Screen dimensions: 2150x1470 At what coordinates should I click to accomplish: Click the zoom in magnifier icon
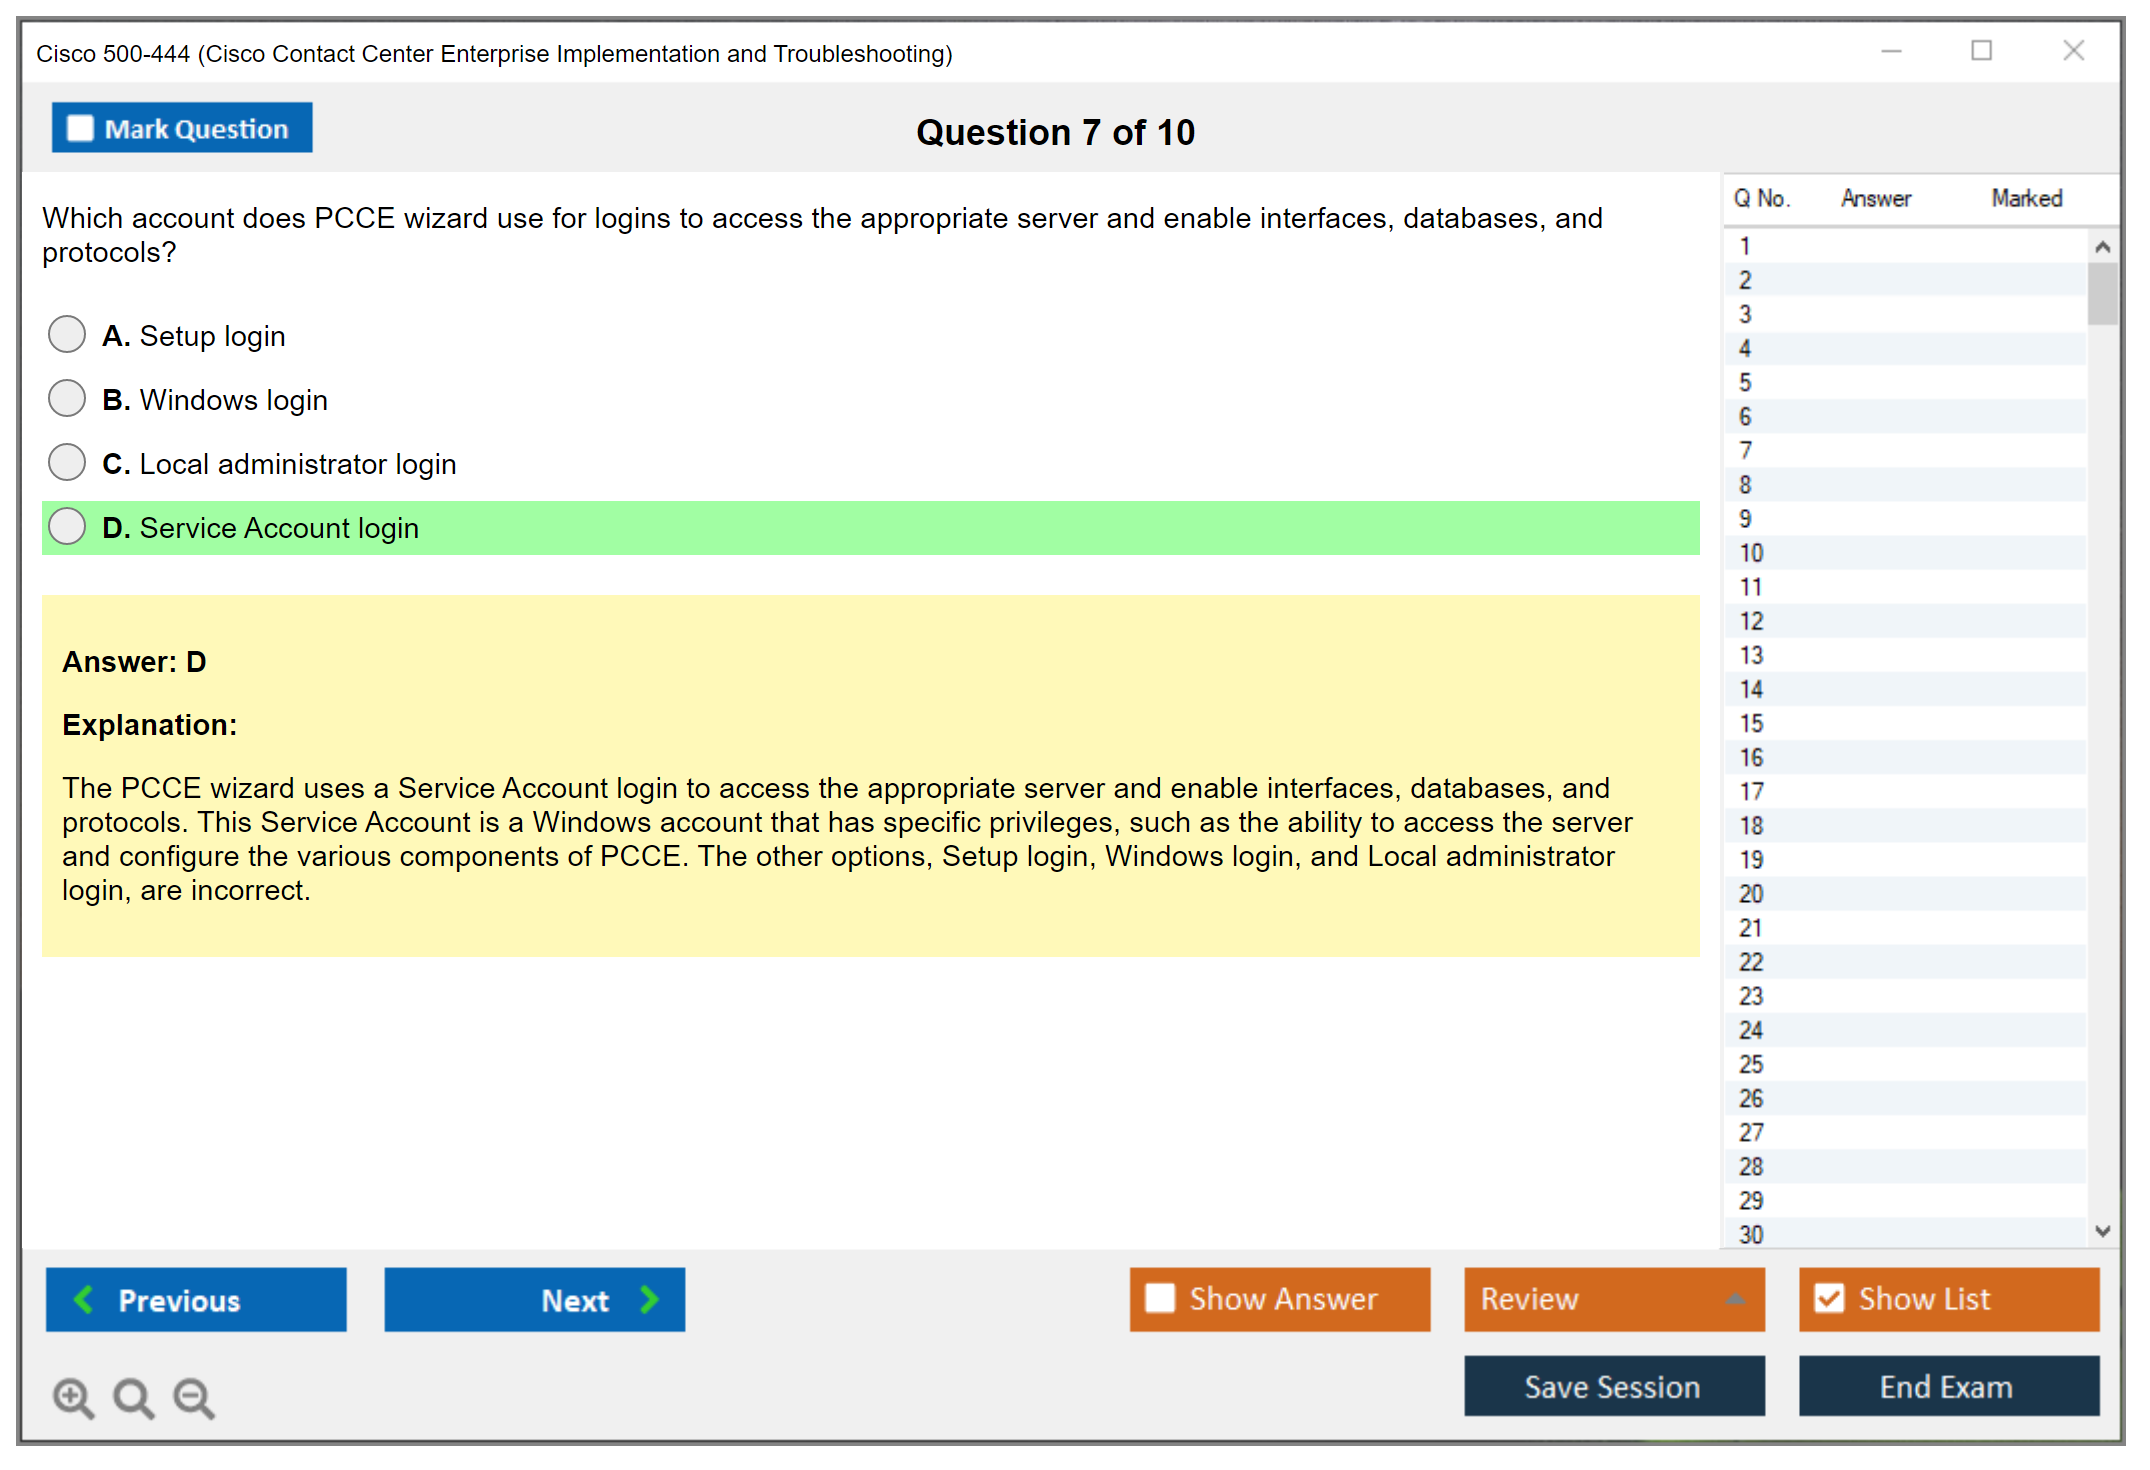pos(72,1397)
